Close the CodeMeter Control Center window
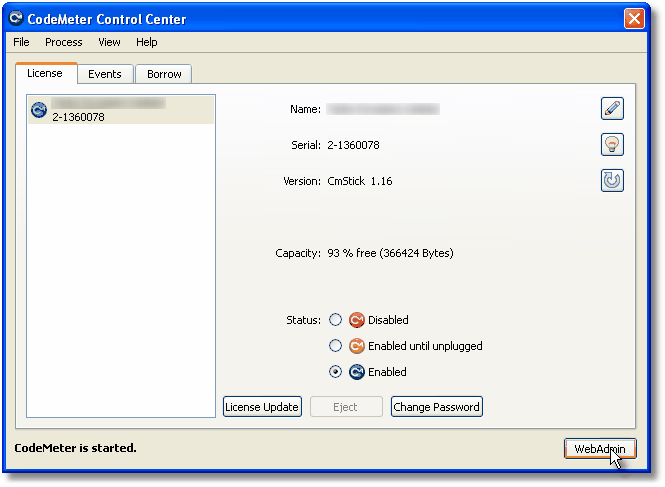The image size is (665, 487). coord(634,18)
